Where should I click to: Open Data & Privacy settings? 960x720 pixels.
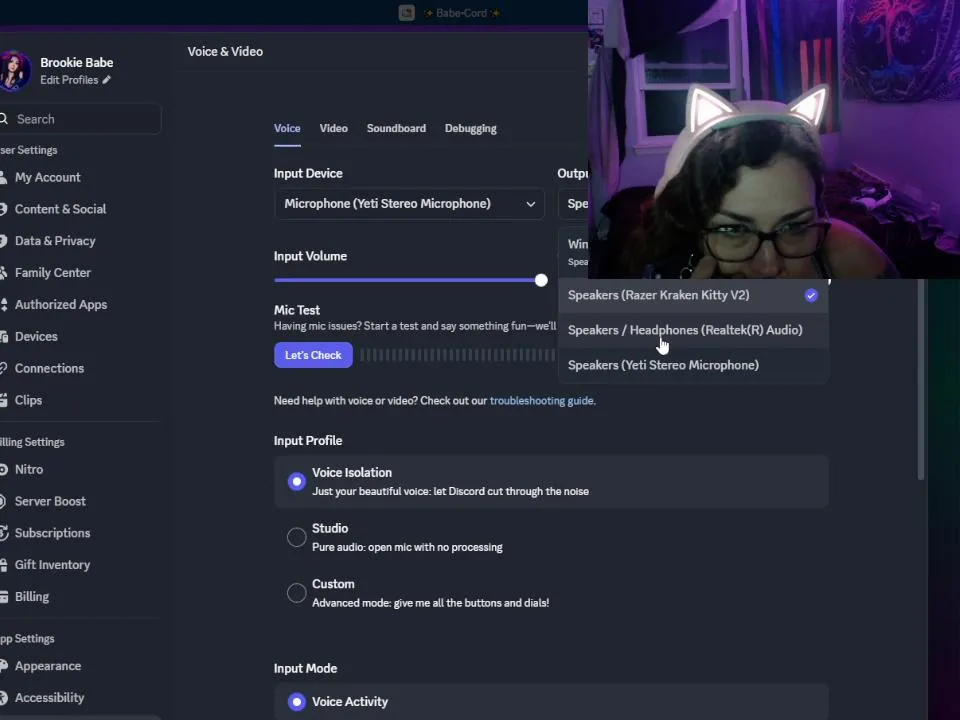(x=54, y=241)
